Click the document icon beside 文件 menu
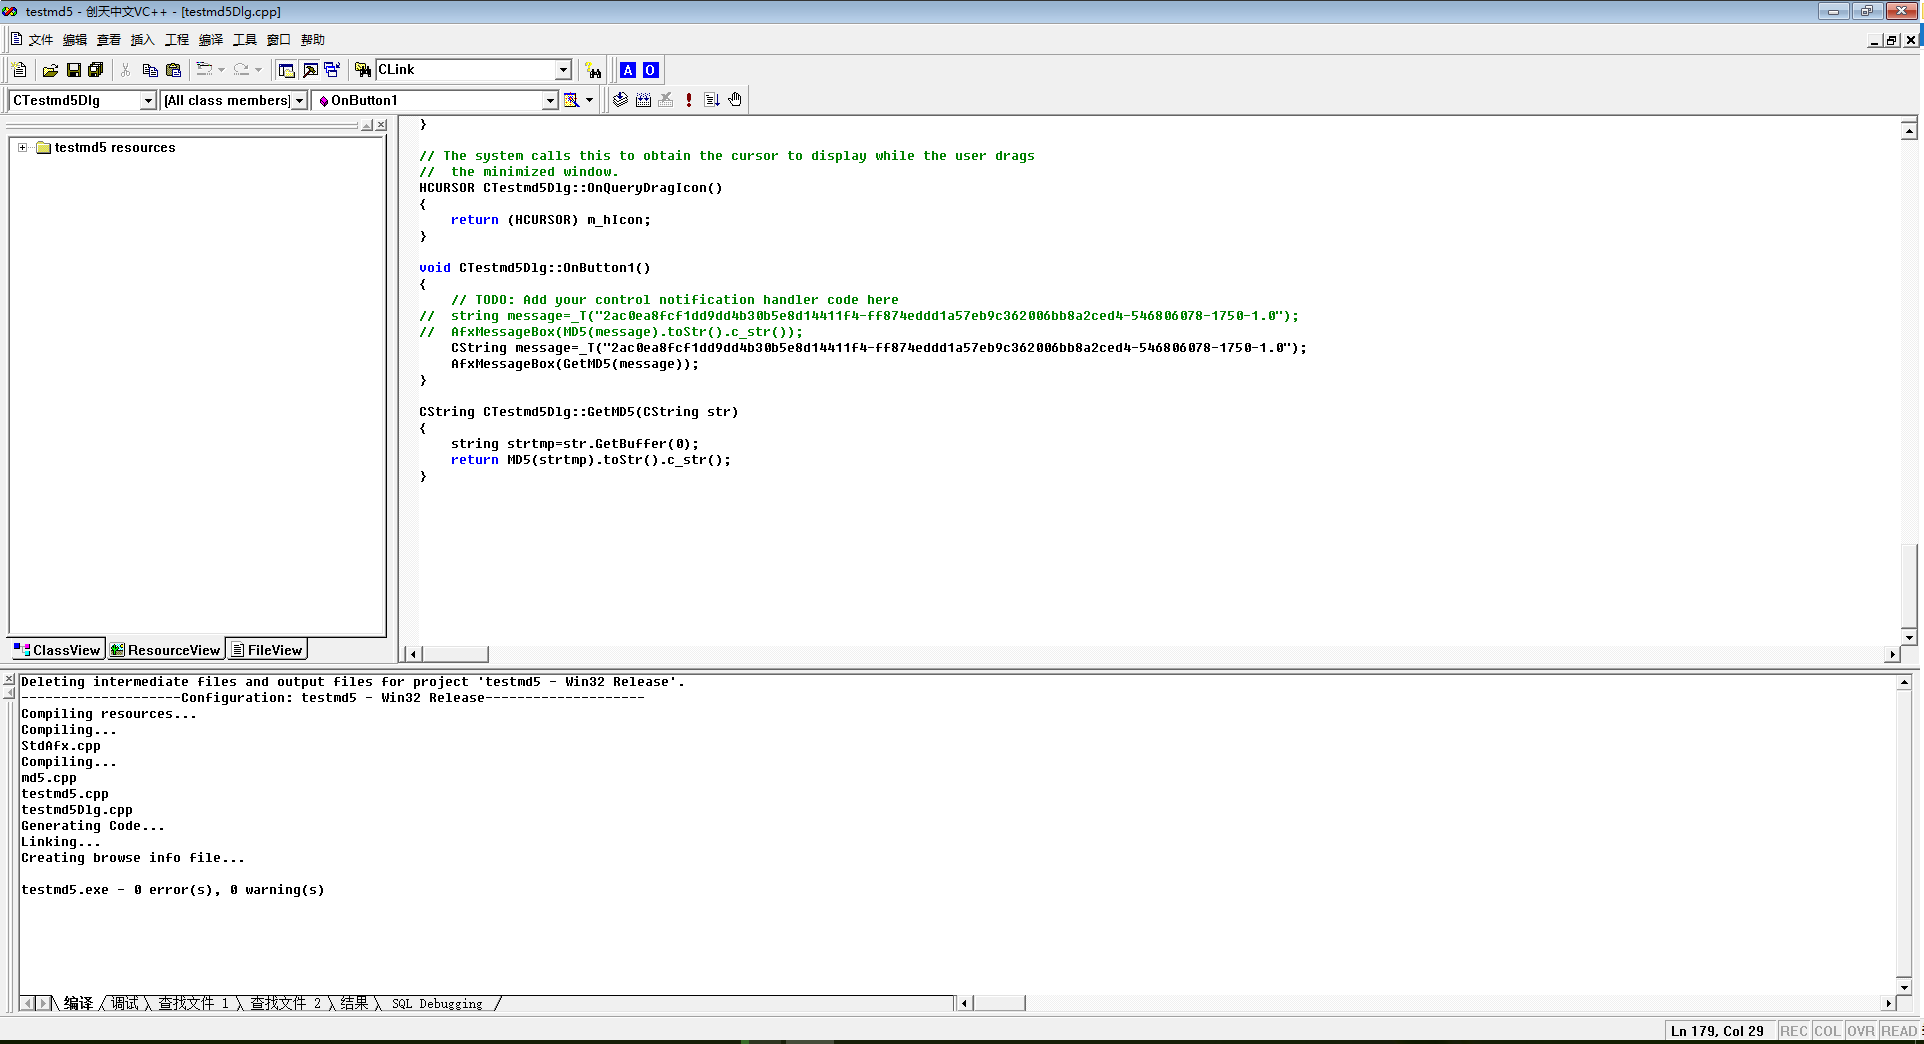This screenshot has height=1044, width=1924. pyautogui.click(x=16, y=39)
